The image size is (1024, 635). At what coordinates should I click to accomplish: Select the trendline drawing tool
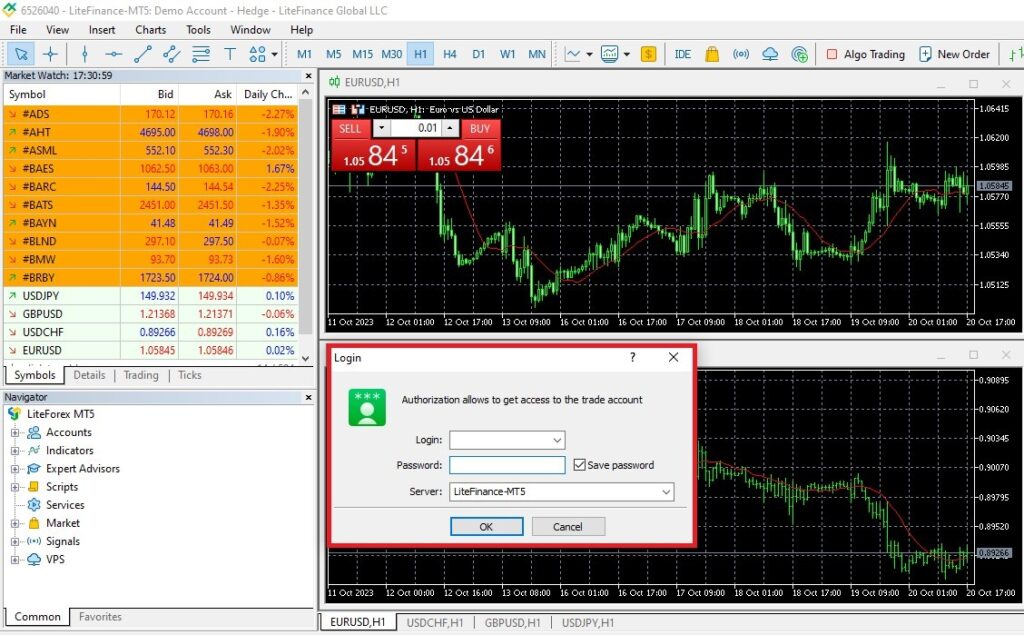coord(142,54)
